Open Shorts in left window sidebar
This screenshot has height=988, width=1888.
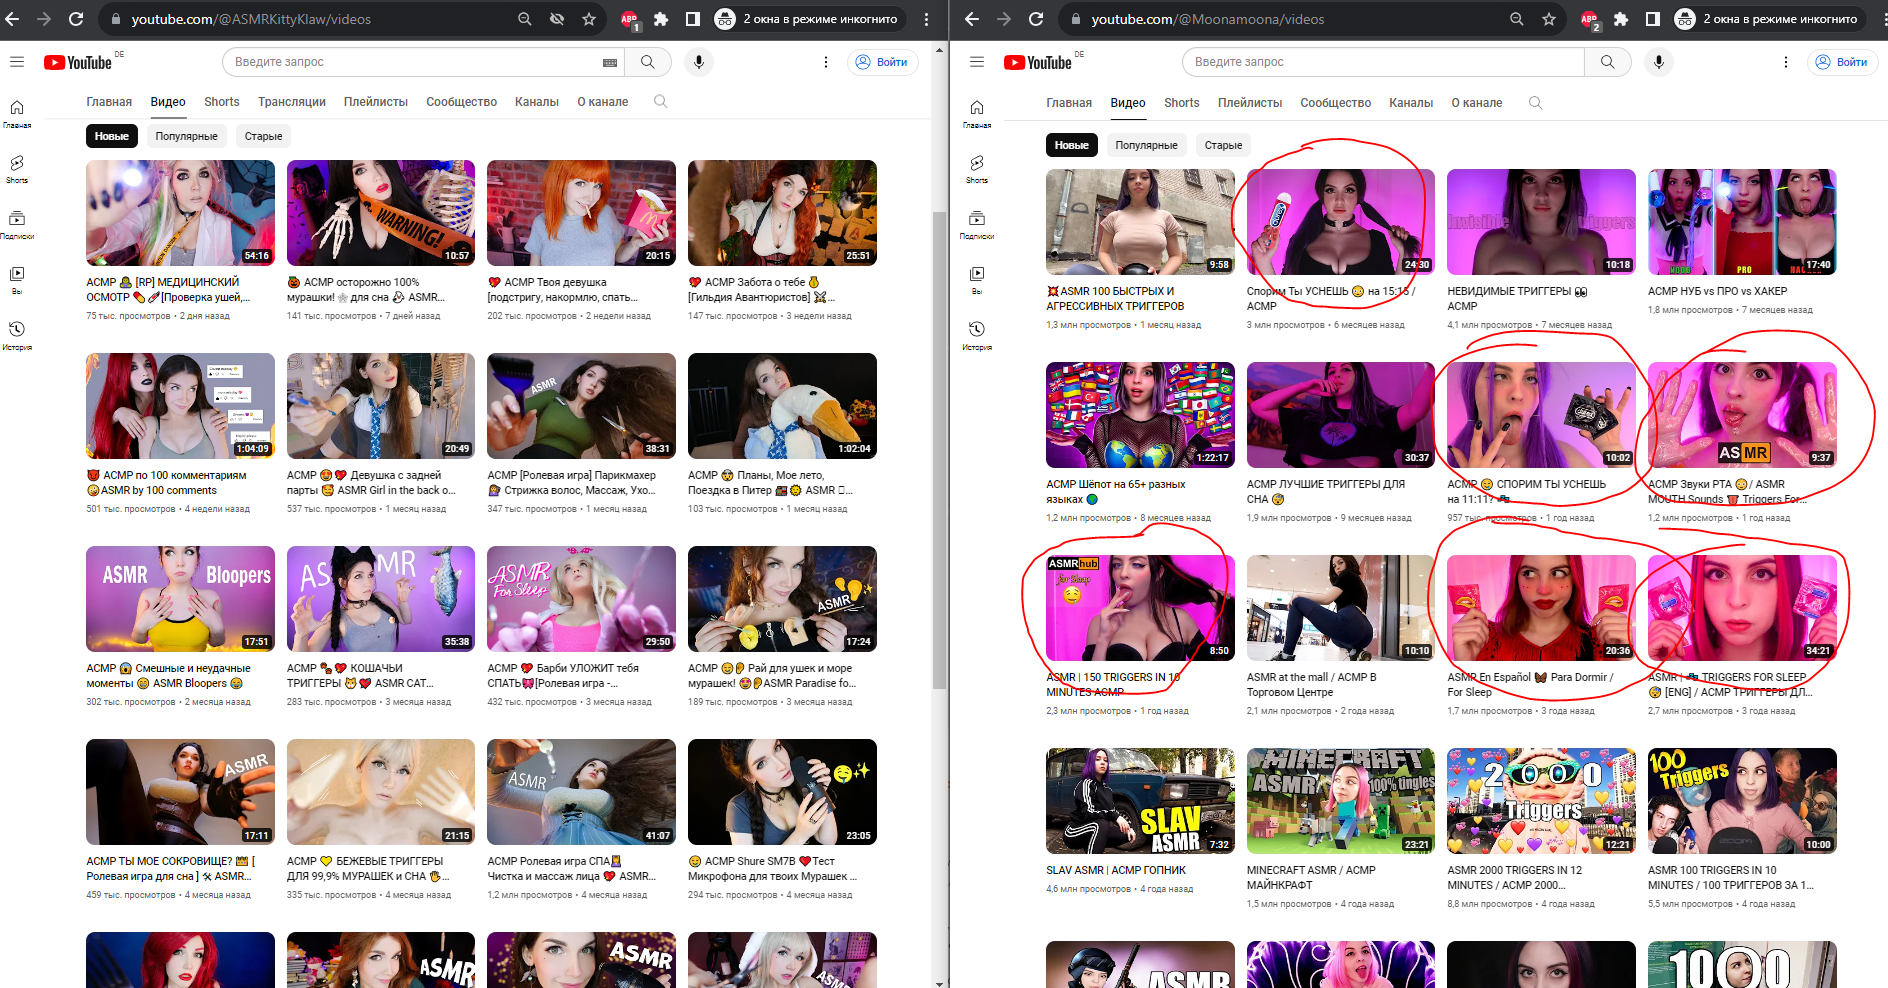pos(17,168)
